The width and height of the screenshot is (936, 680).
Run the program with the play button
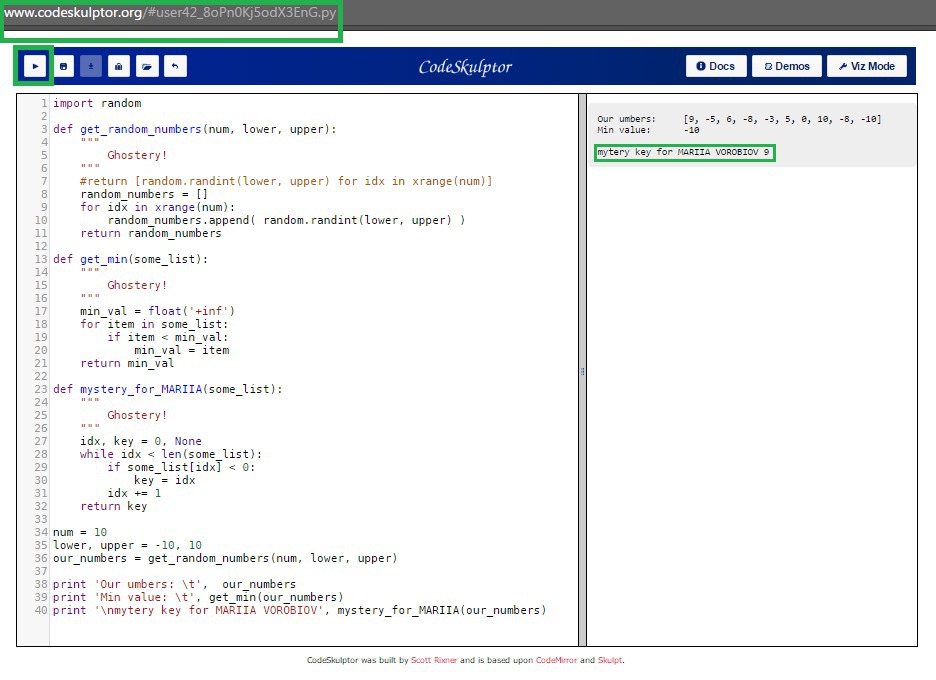click(35, 66)
